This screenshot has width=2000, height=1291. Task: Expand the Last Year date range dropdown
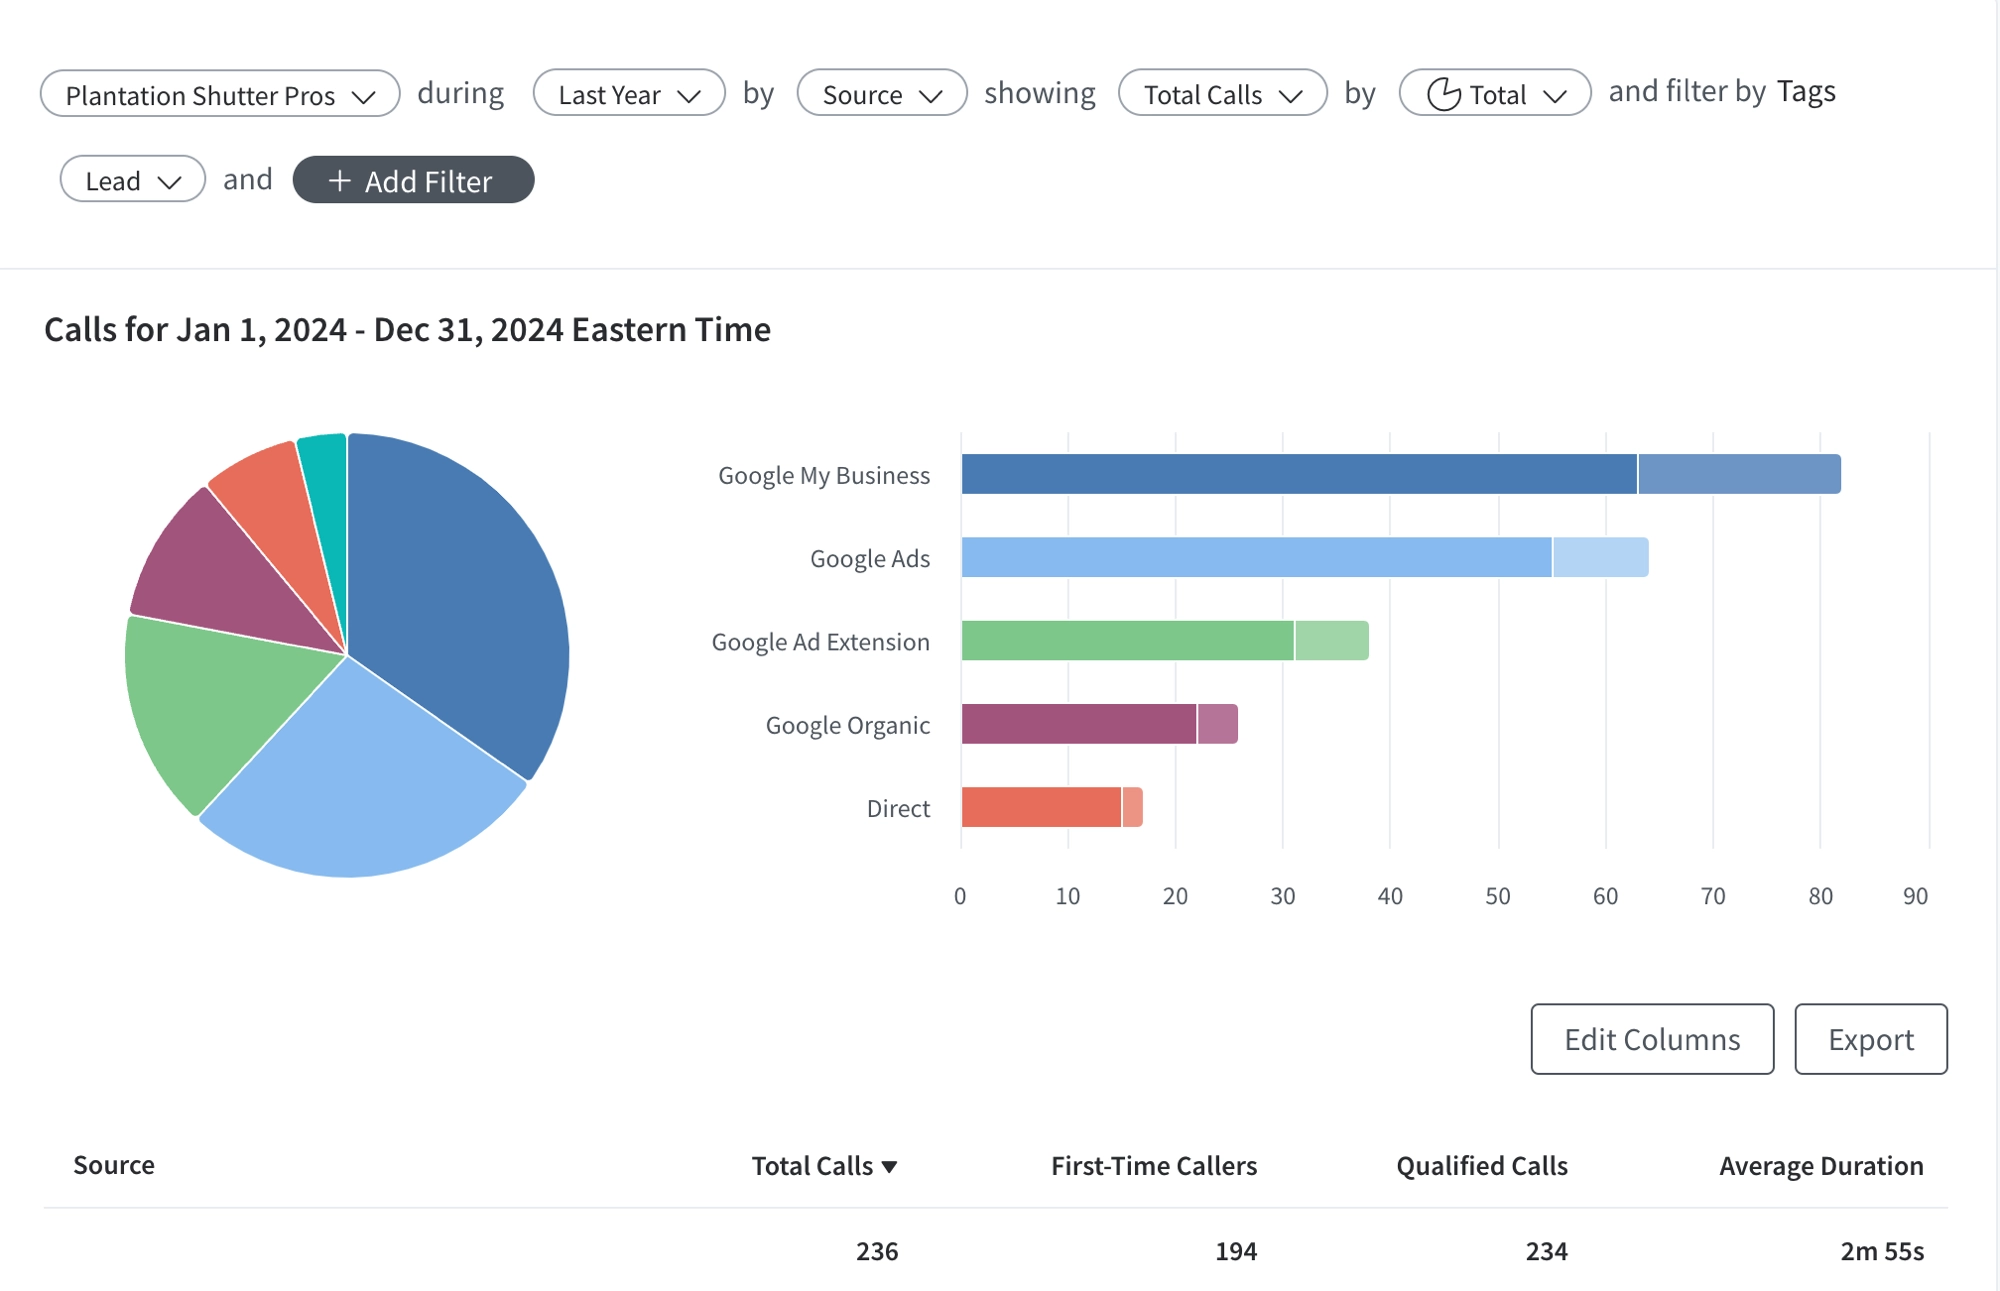point(628,95)
